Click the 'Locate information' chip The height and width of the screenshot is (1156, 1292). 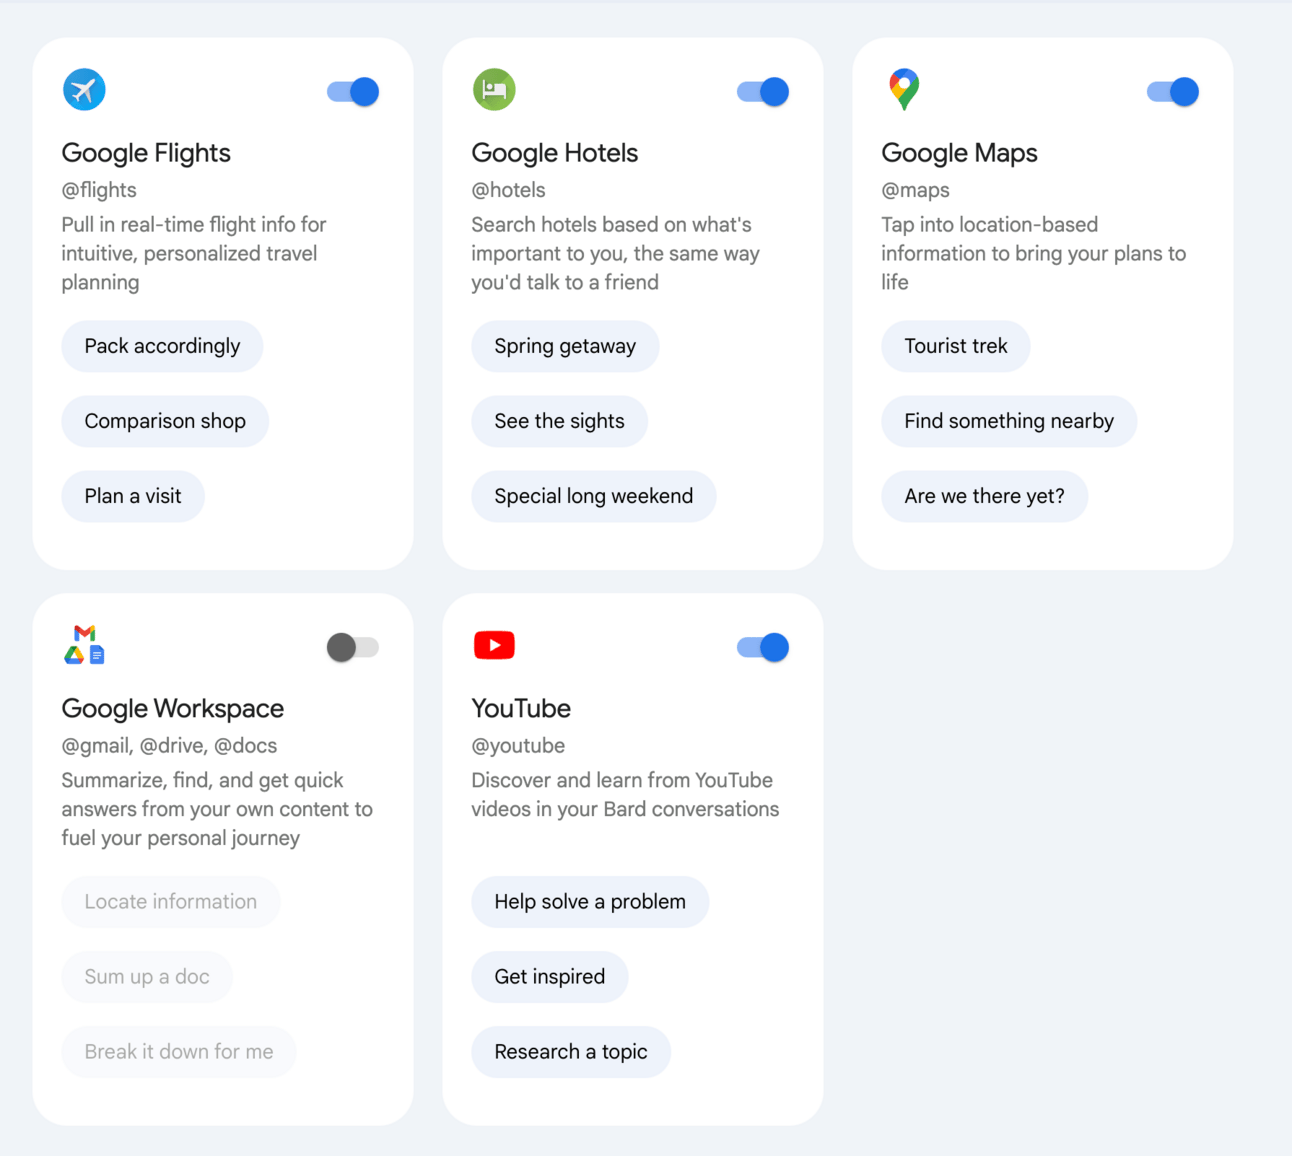(171, 902)
